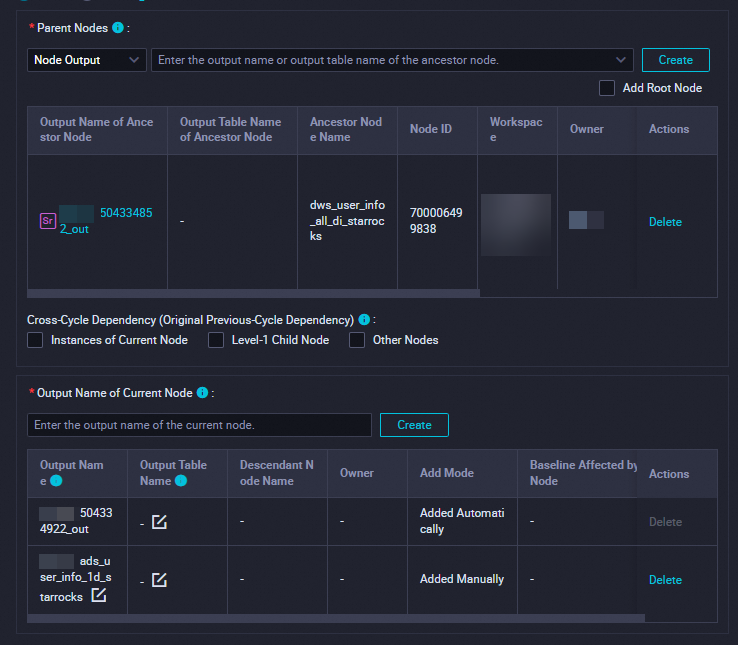This screenshot has height=645, width=738.
Task: Delete the ads_user_info_1d_starrocks output row
Action: 665,580
